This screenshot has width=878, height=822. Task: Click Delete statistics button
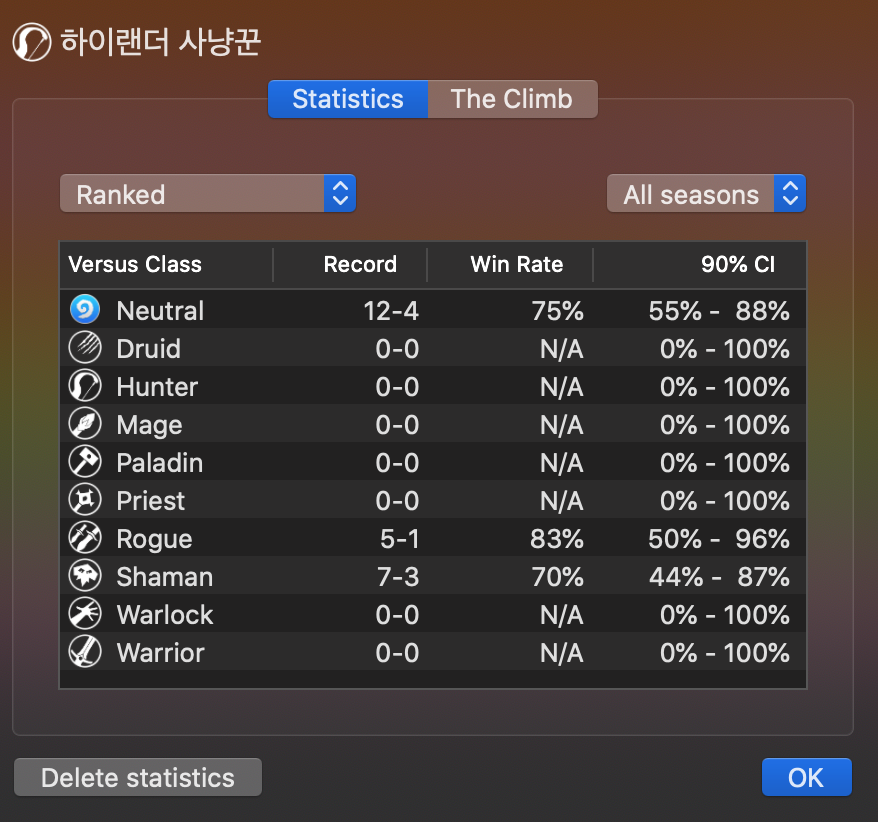(138, 777)
